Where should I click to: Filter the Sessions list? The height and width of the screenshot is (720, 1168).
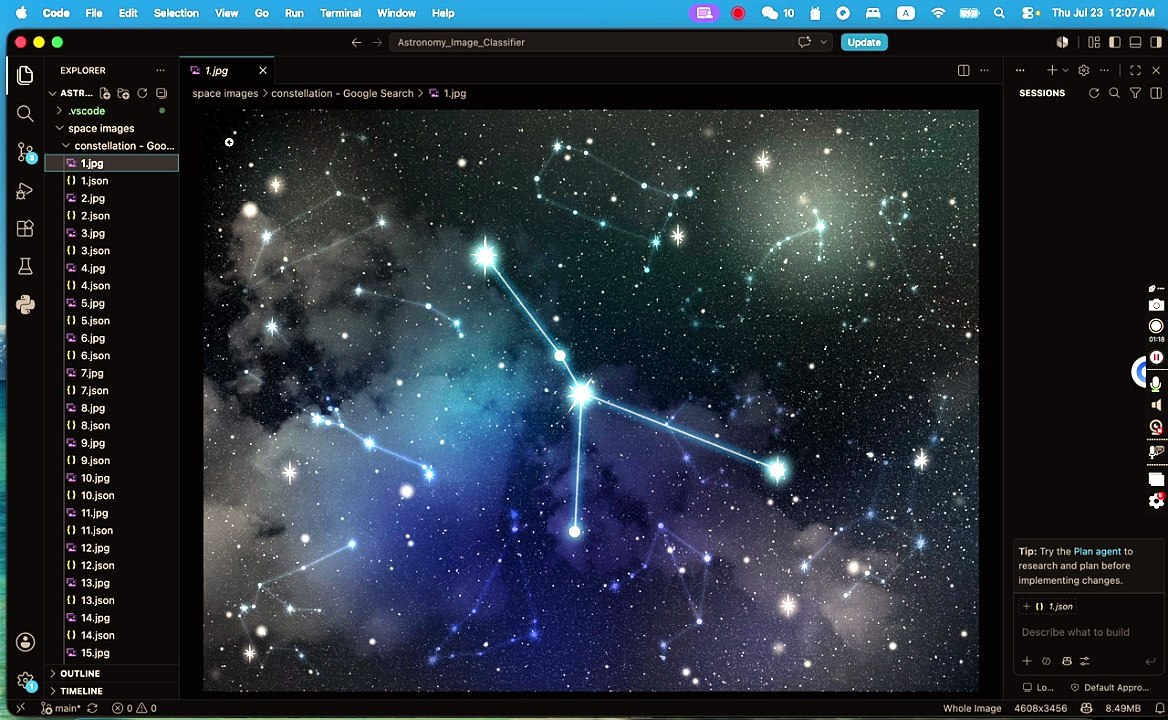click(x=1135, y=93)
